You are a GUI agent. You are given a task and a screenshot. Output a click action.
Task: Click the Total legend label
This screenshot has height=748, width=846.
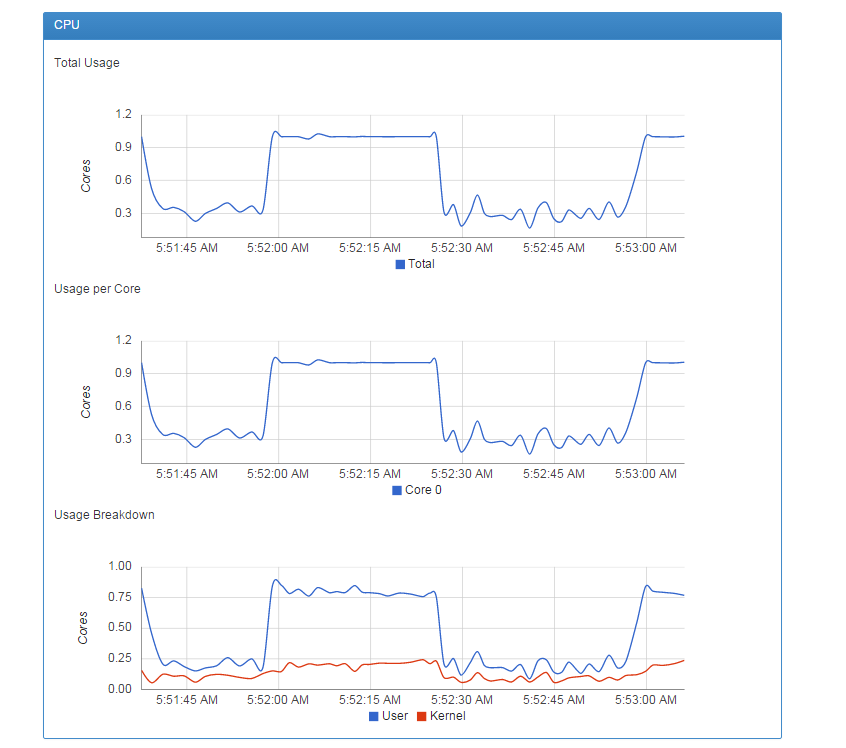click(421, 264)
